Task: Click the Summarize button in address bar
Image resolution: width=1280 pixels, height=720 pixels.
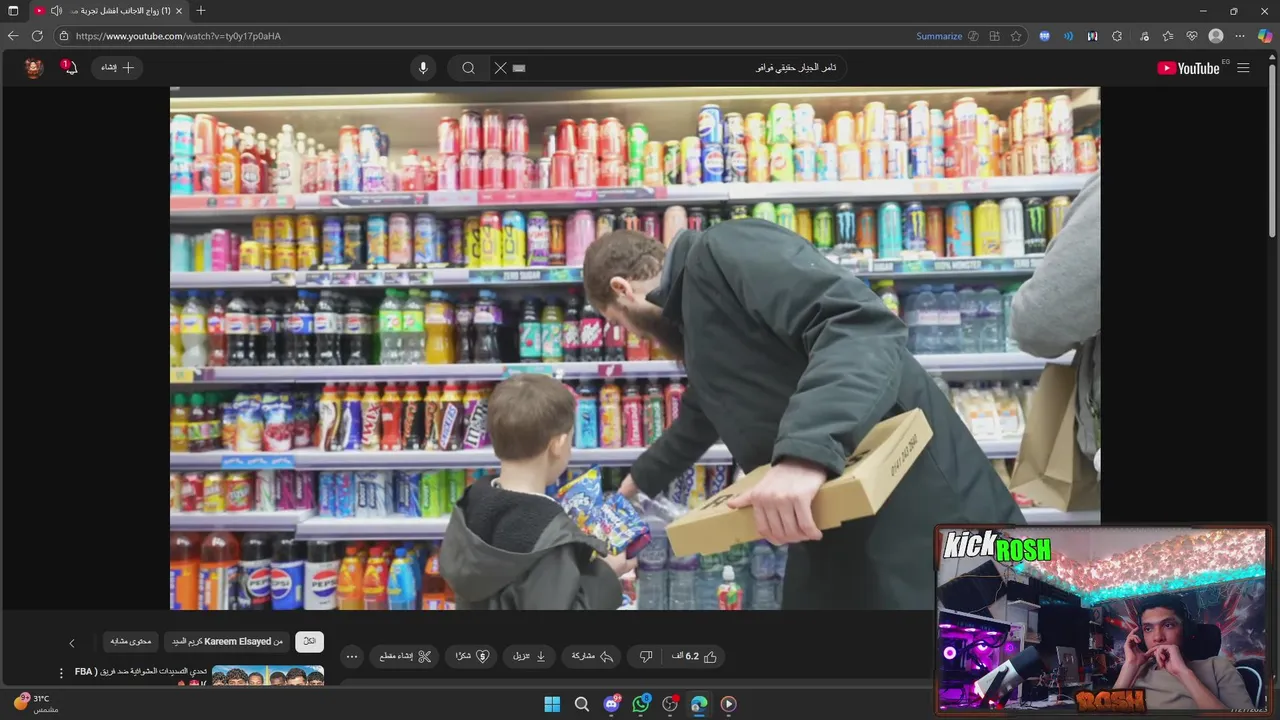Action: [939, 36]
